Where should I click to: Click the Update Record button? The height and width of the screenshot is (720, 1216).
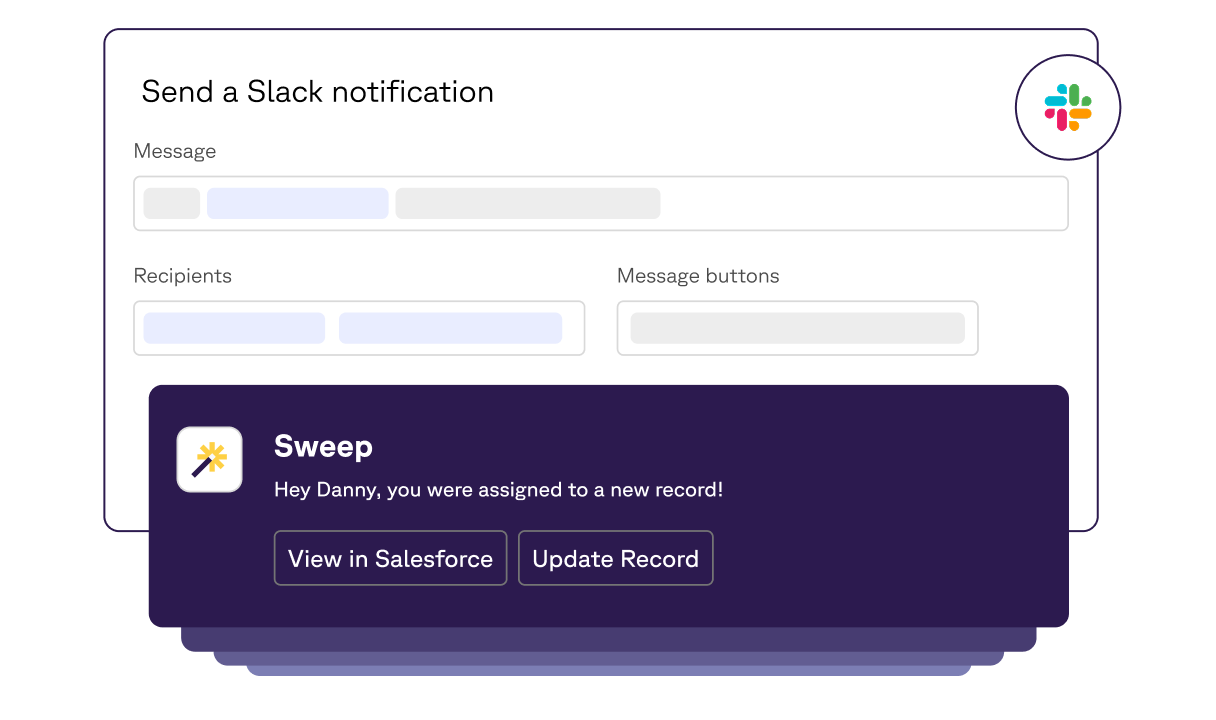click(x=615, y=558)
